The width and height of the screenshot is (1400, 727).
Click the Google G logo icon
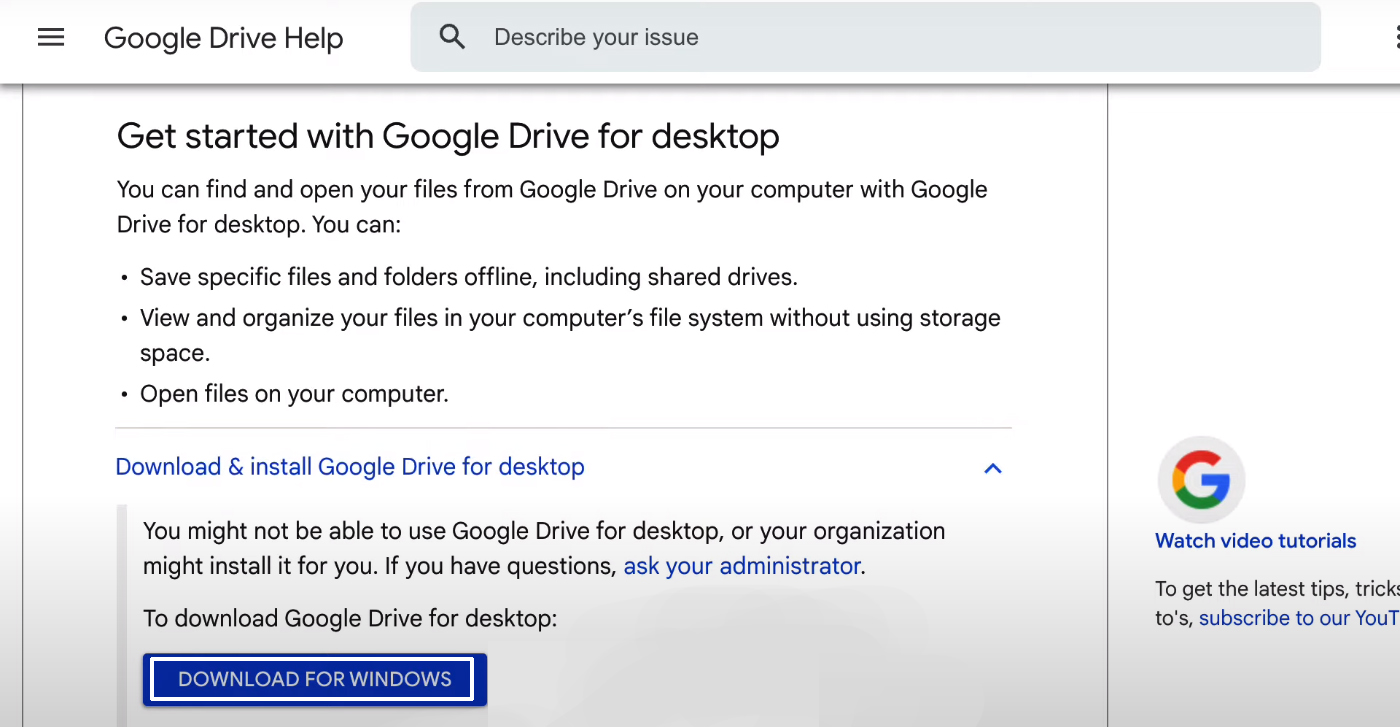coord(1201,480)
